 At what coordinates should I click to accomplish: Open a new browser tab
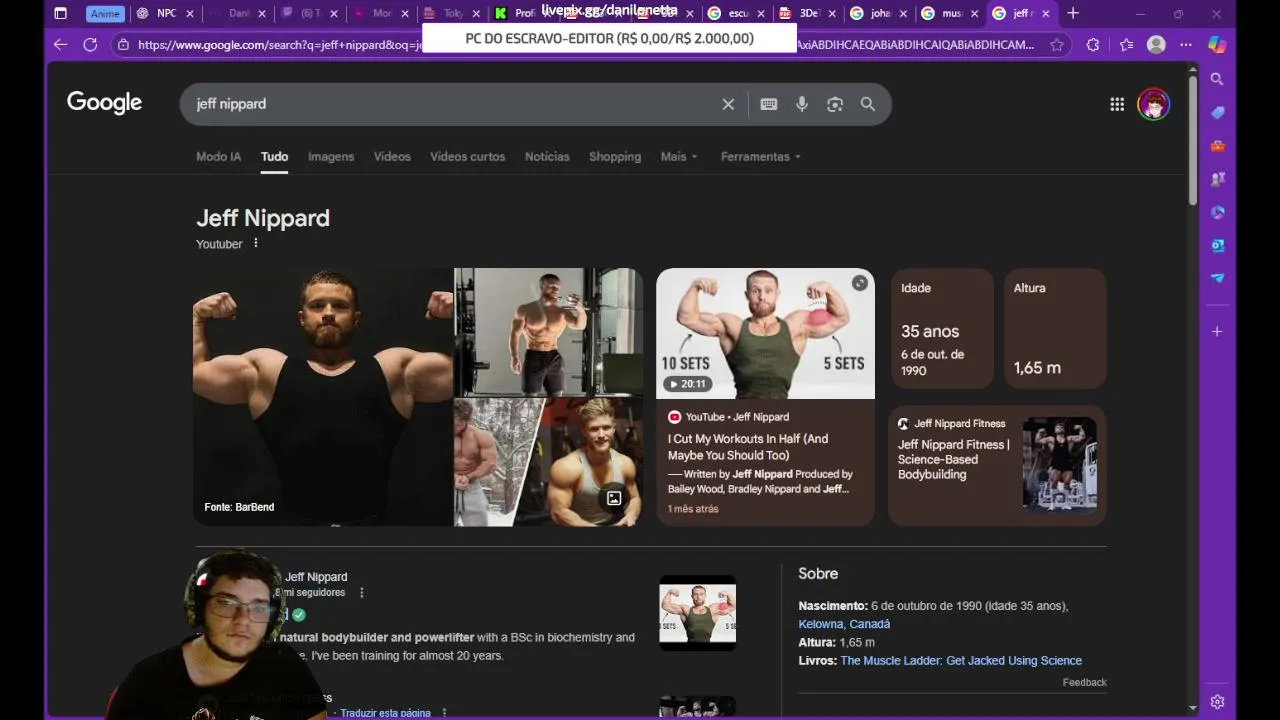click(1073, 13)
